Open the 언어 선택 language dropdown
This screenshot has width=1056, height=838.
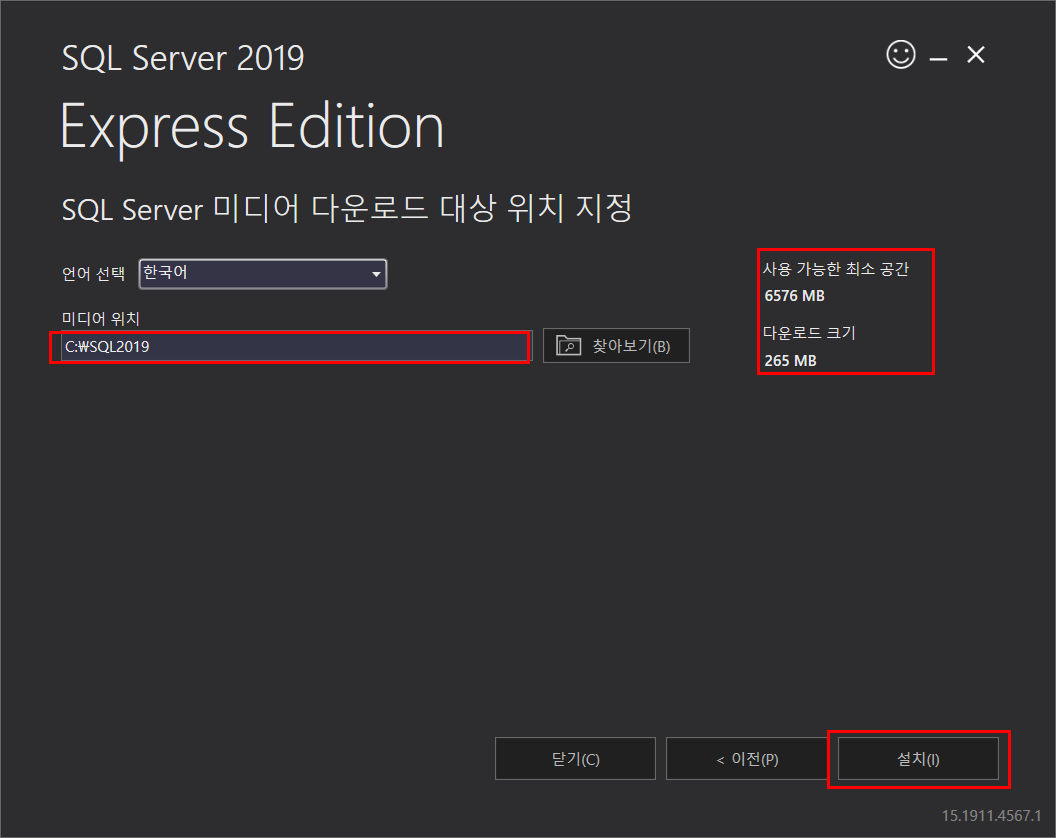click(263, 273)
